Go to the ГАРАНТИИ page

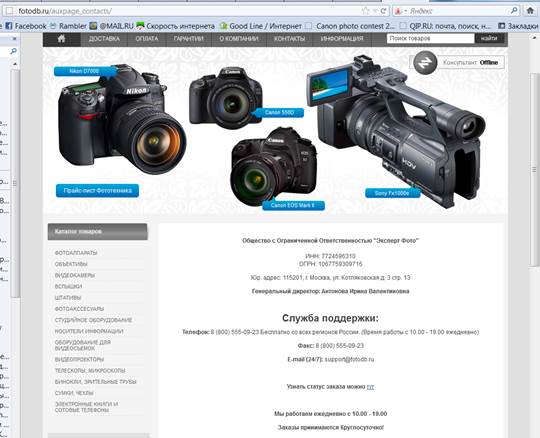188,39
